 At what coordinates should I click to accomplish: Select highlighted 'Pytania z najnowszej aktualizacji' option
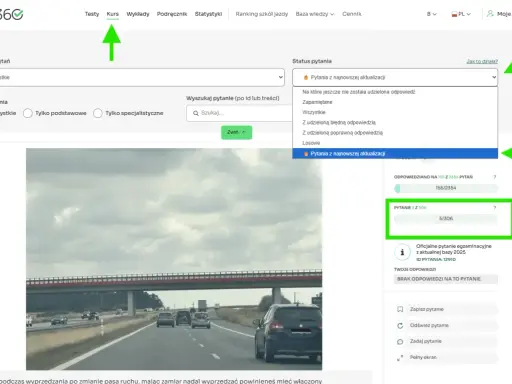pyautogui.click(x=395, y=153)
